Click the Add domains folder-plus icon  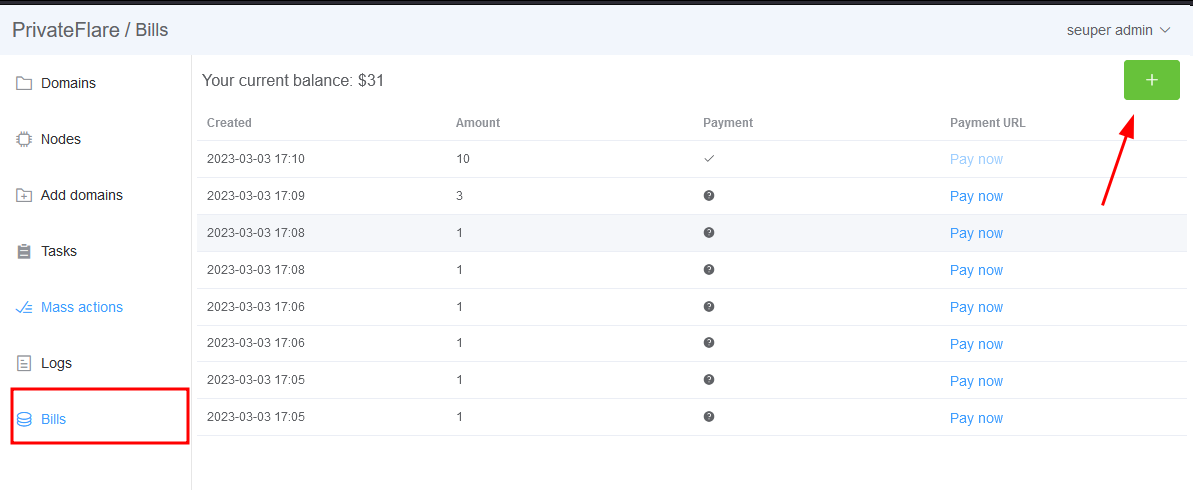[24, 196]
